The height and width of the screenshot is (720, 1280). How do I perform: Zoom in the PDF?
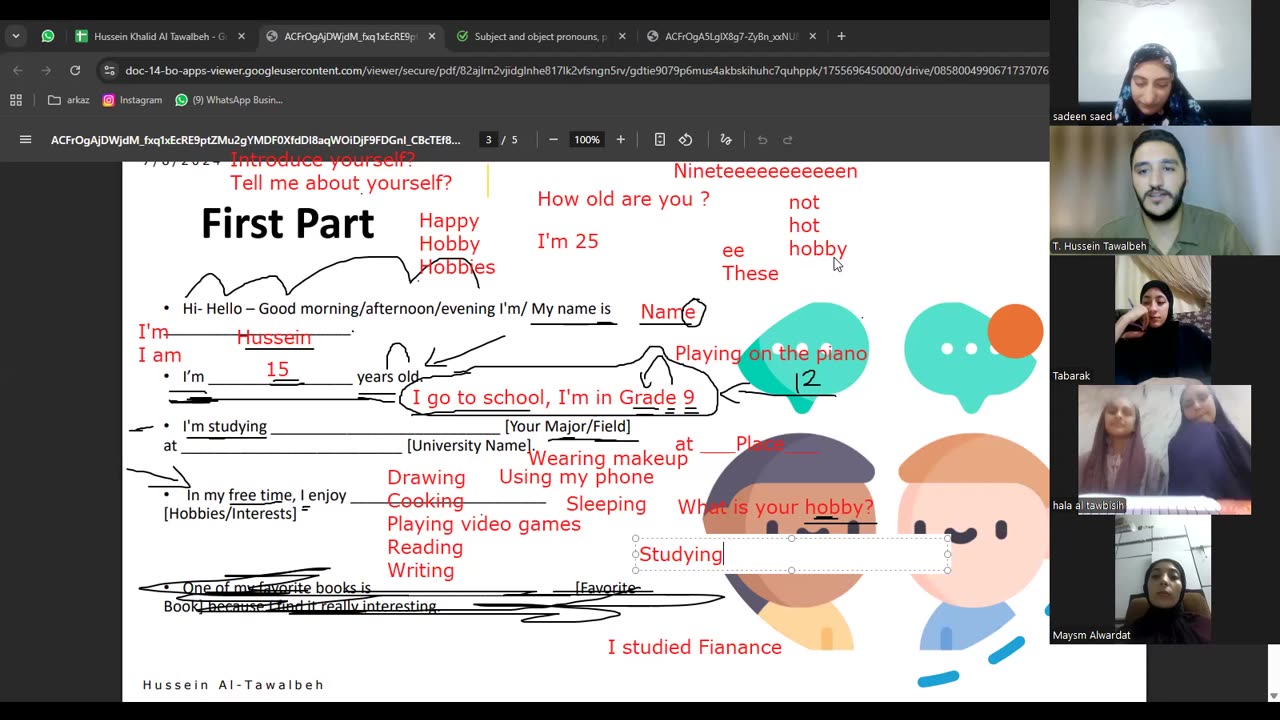tap(620, 140)
